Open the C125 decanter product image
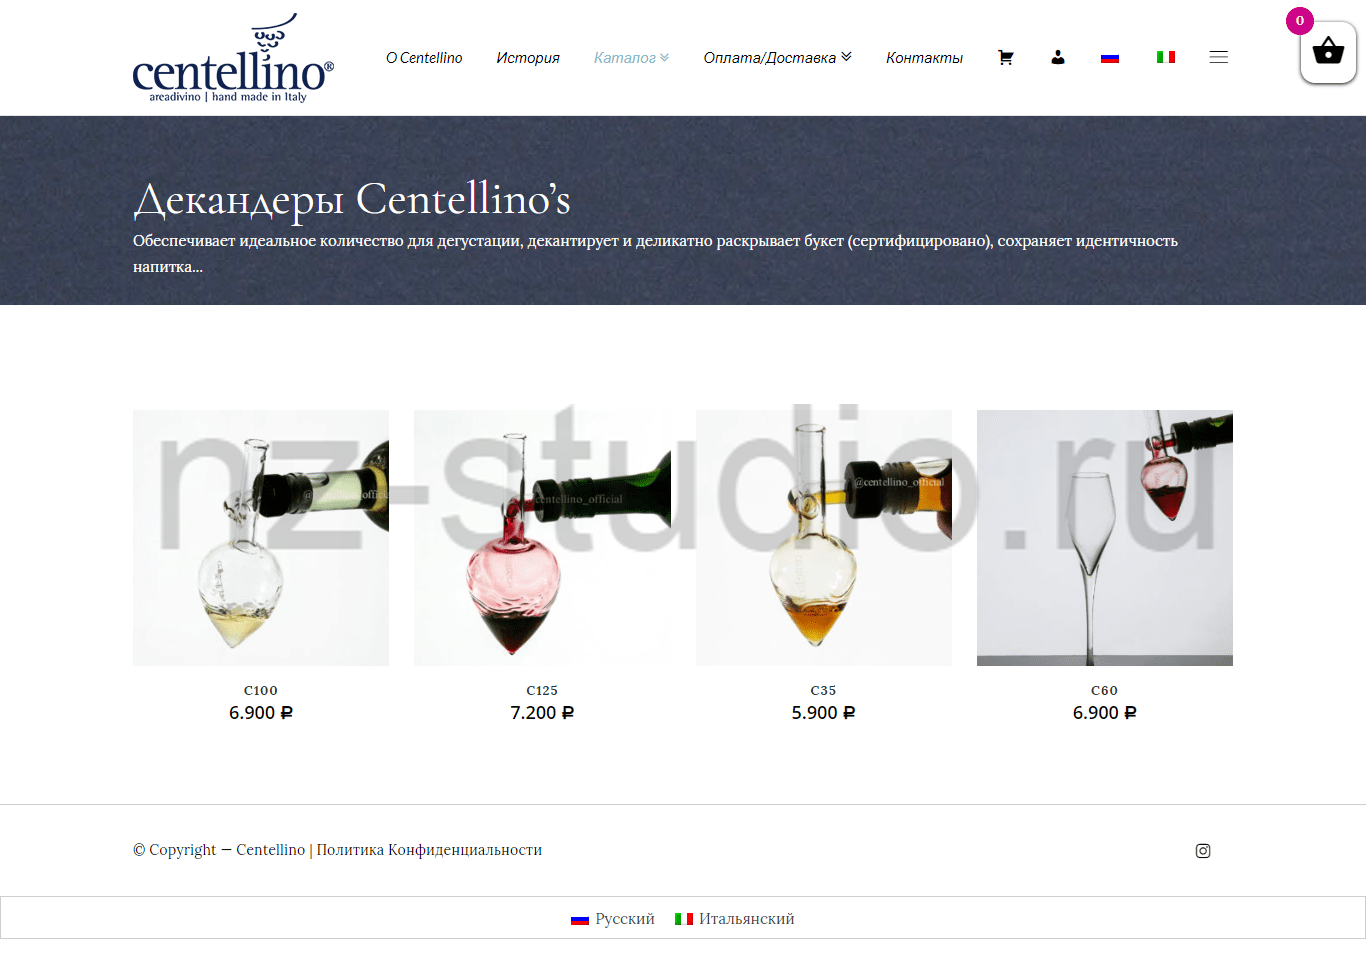 (x=542, y=538)
